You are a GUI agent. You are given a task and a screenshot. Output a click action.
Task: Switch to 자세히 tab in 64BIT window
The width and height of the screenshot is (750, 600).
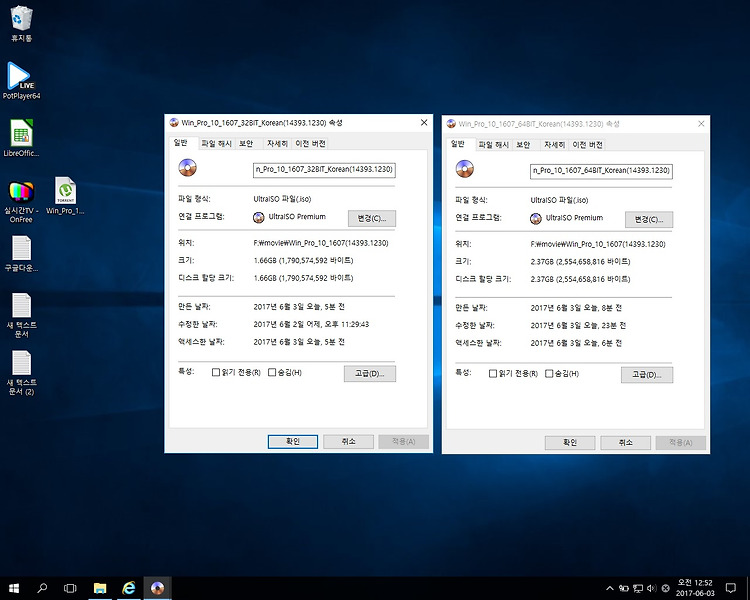click(x=554, y=144)
